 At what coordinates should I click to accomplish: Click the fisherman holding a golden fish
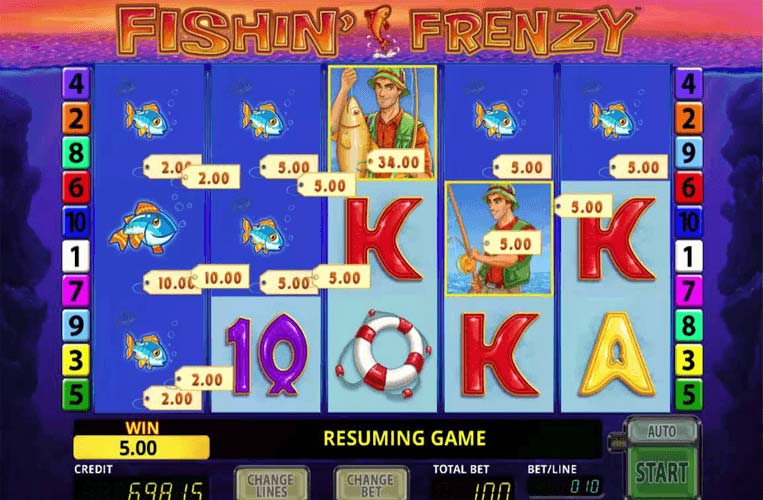(382, 122)
